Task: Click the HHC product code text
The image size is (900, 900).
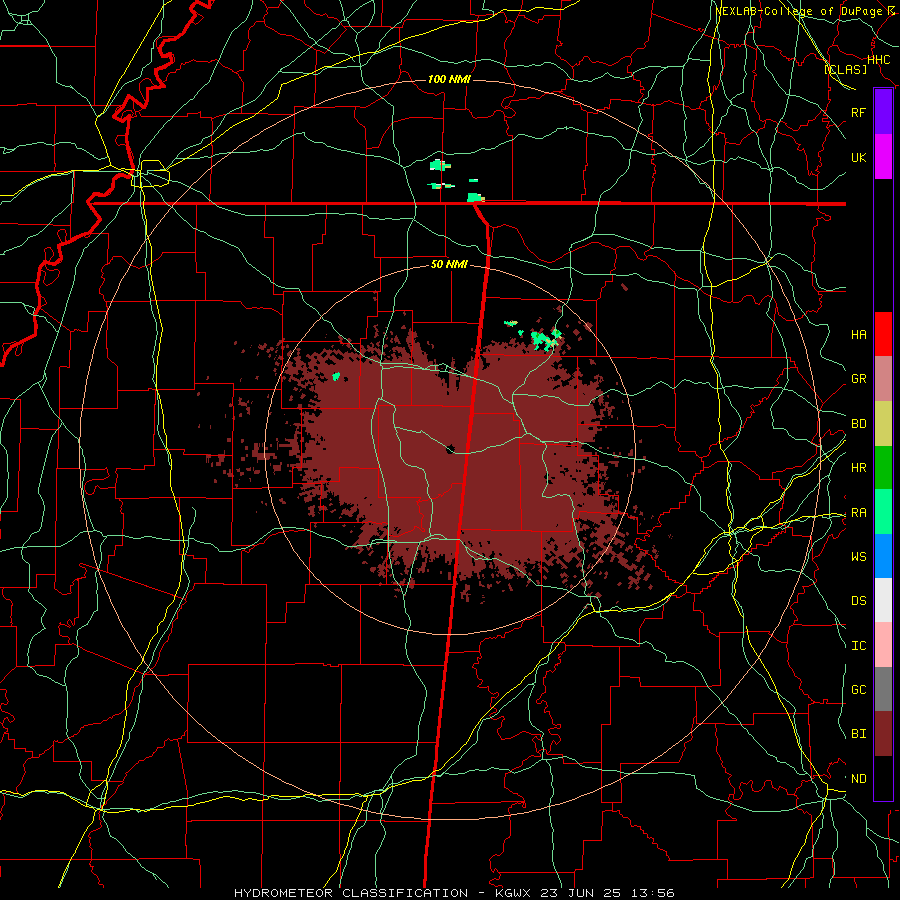Action: 879,59
